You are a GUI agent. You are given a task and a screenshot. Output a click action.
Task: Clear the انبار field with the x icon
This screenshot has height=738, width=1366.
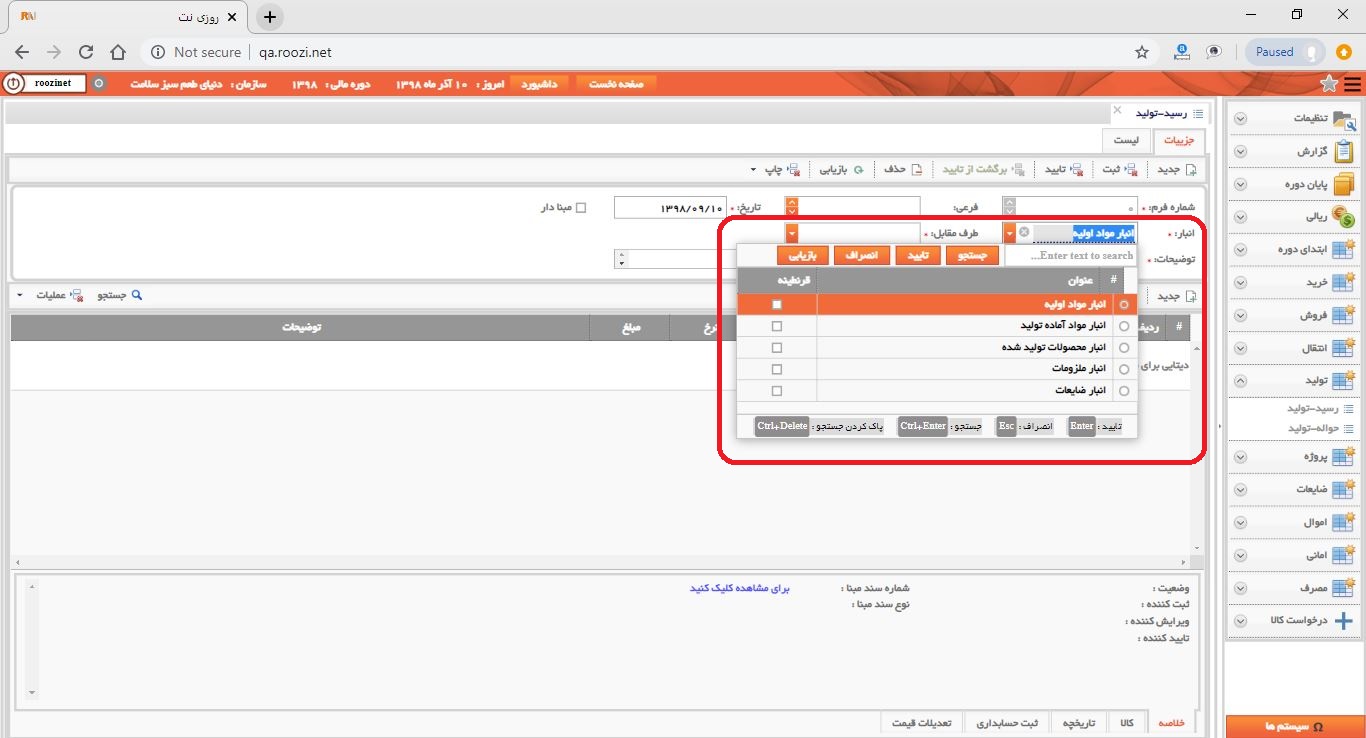pyautogui.click(x=1024, y=232)
